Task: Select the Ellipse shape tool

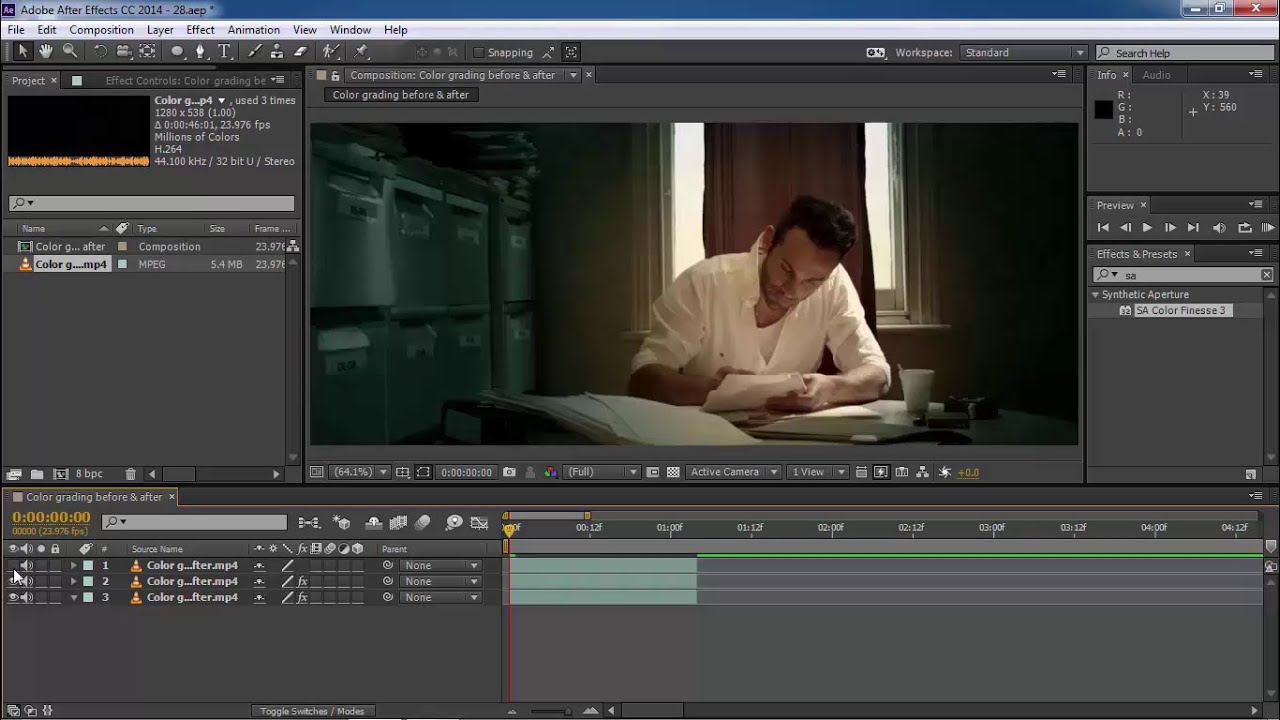Action: (177, 52)
